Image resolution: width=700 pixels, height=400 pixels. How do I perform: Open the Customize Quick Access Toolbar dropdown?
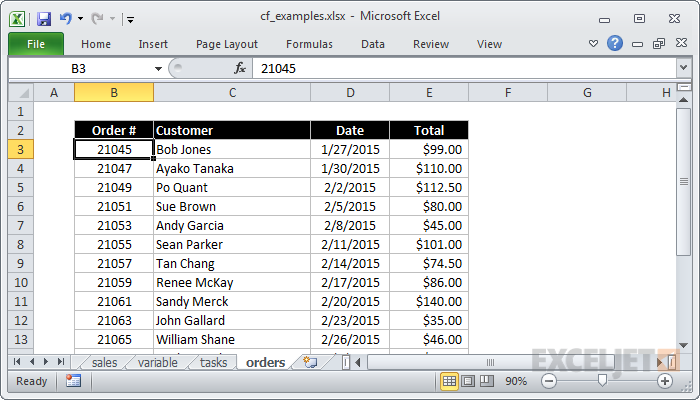[x=130, y=19]
